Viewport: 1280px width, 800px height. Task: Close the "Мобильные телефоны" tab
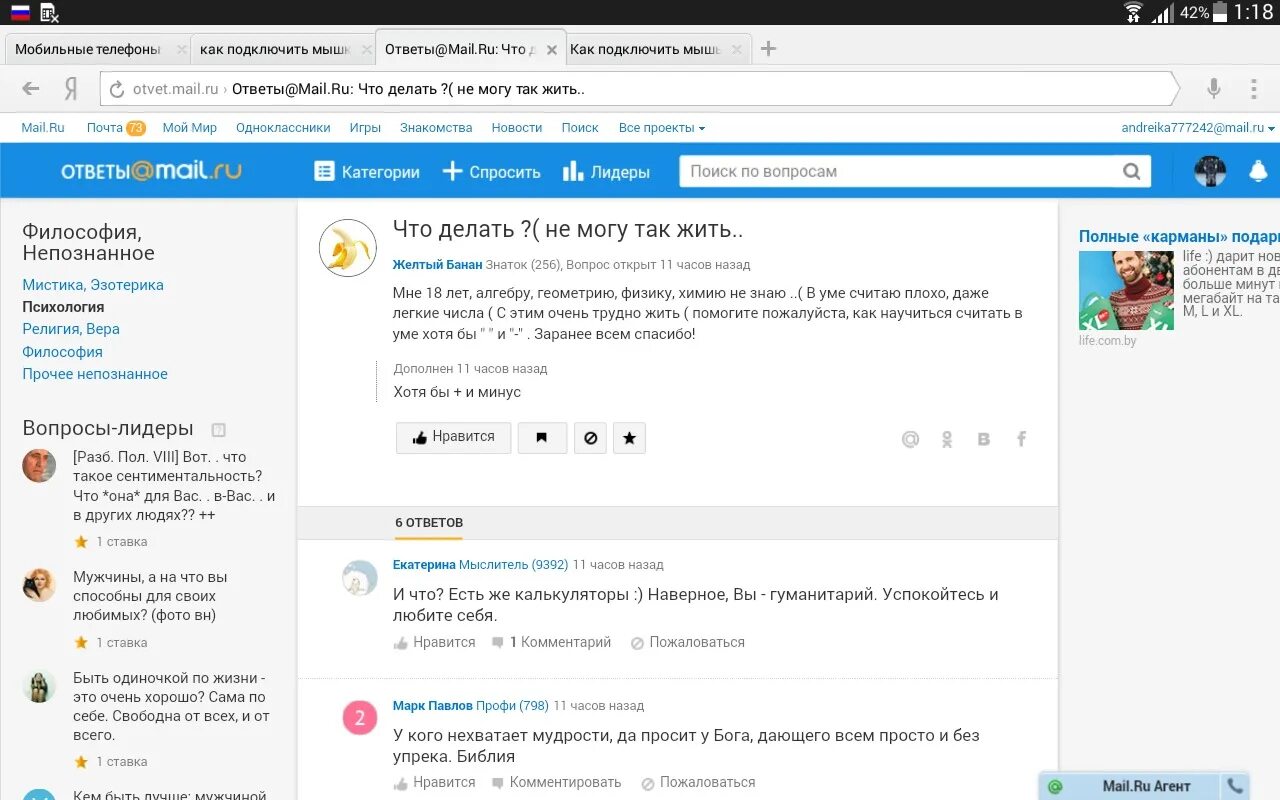(x=181, y=49)
